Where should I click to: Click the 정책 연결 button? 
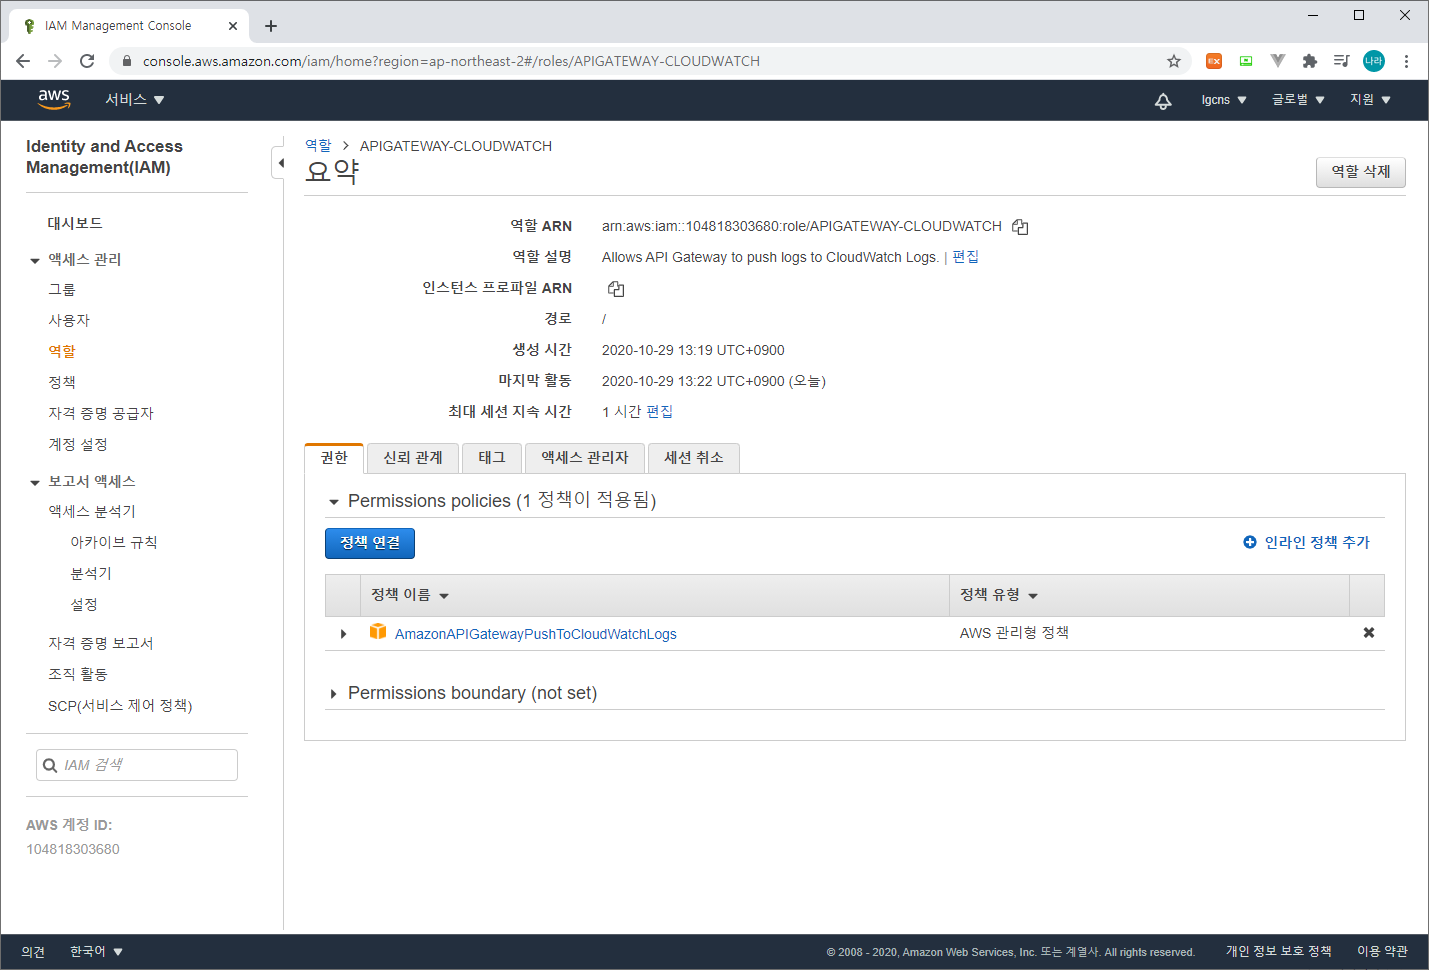coord(370,543)
